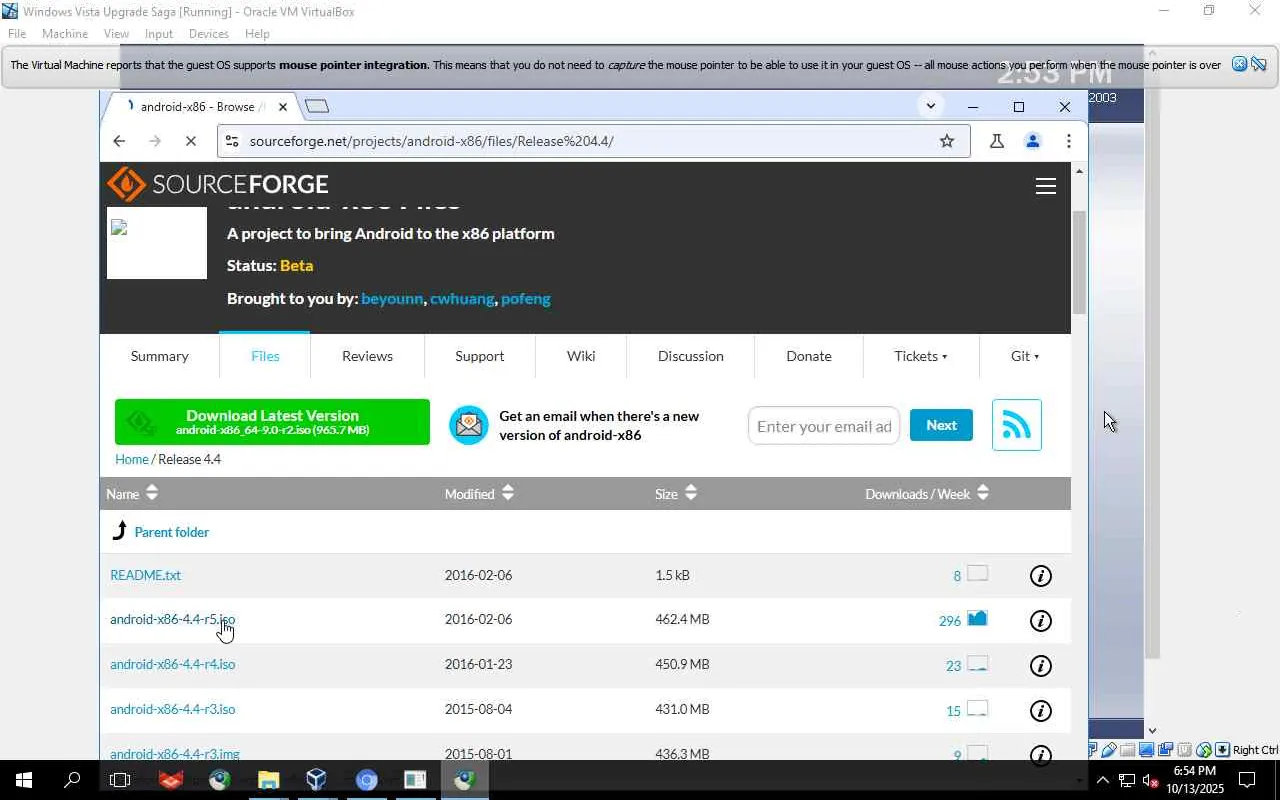Open File Explorer from the taskbar
Viewport: 1280px width, 800px height.
pos(268,780)
